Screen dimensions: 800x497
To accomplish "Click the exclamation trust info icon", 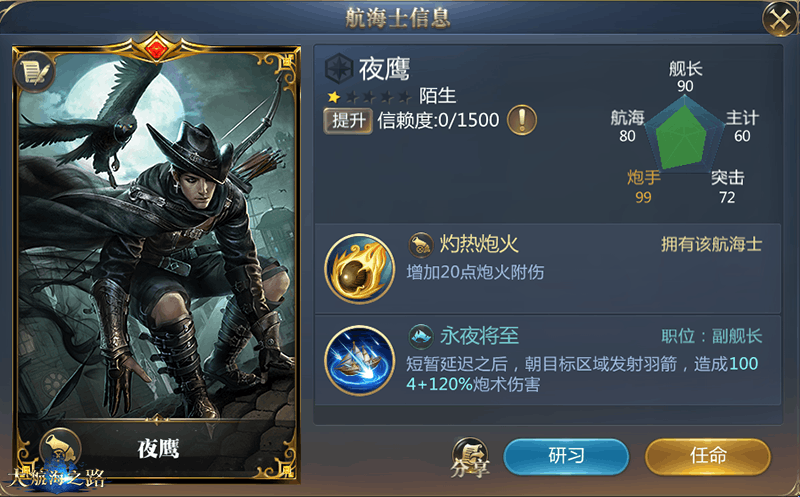I will [x=521, y=120].
